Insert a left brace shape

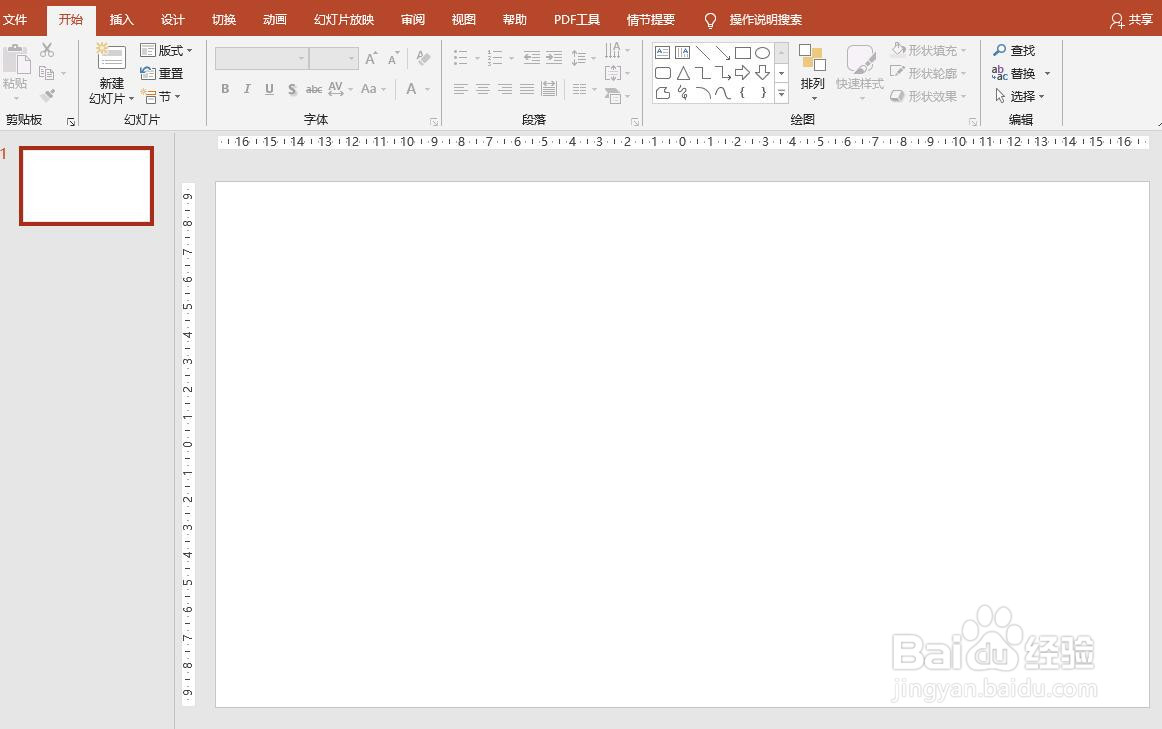click(x=743, y=93)
